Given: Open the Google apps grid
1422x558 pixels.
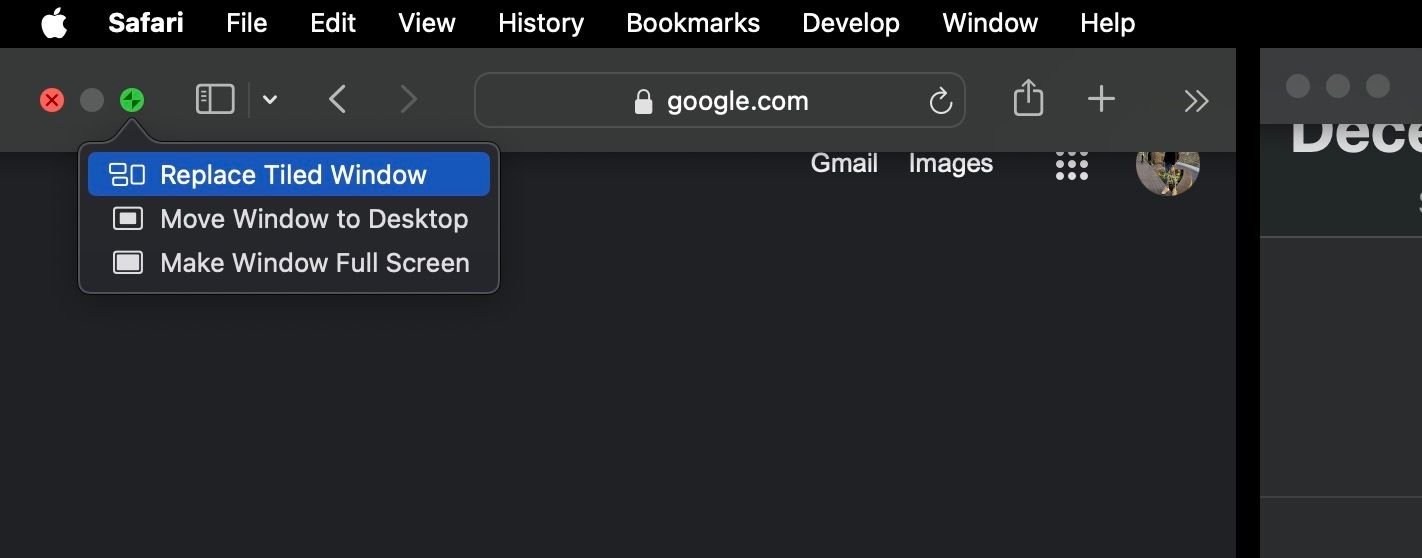Looking at the screenshot, I should (1071, 165).
